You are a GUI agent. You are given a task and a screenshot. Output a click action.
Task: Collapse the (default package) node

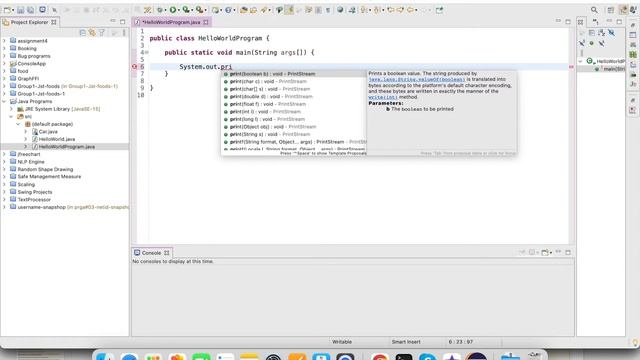[x=18, y=124]
